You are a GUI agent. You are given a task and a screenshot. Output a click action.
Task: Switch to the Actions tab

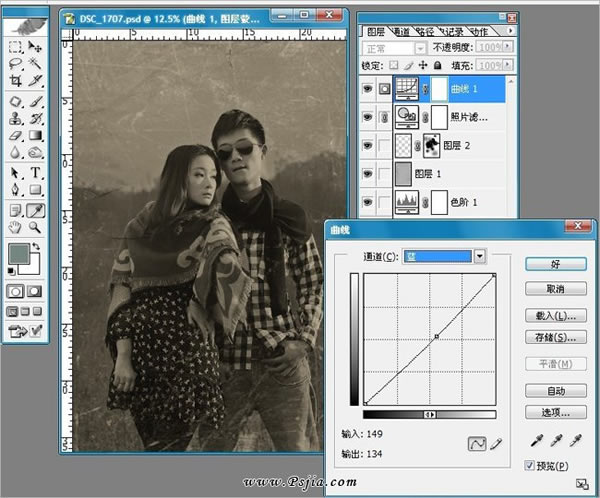pos(480,31)
